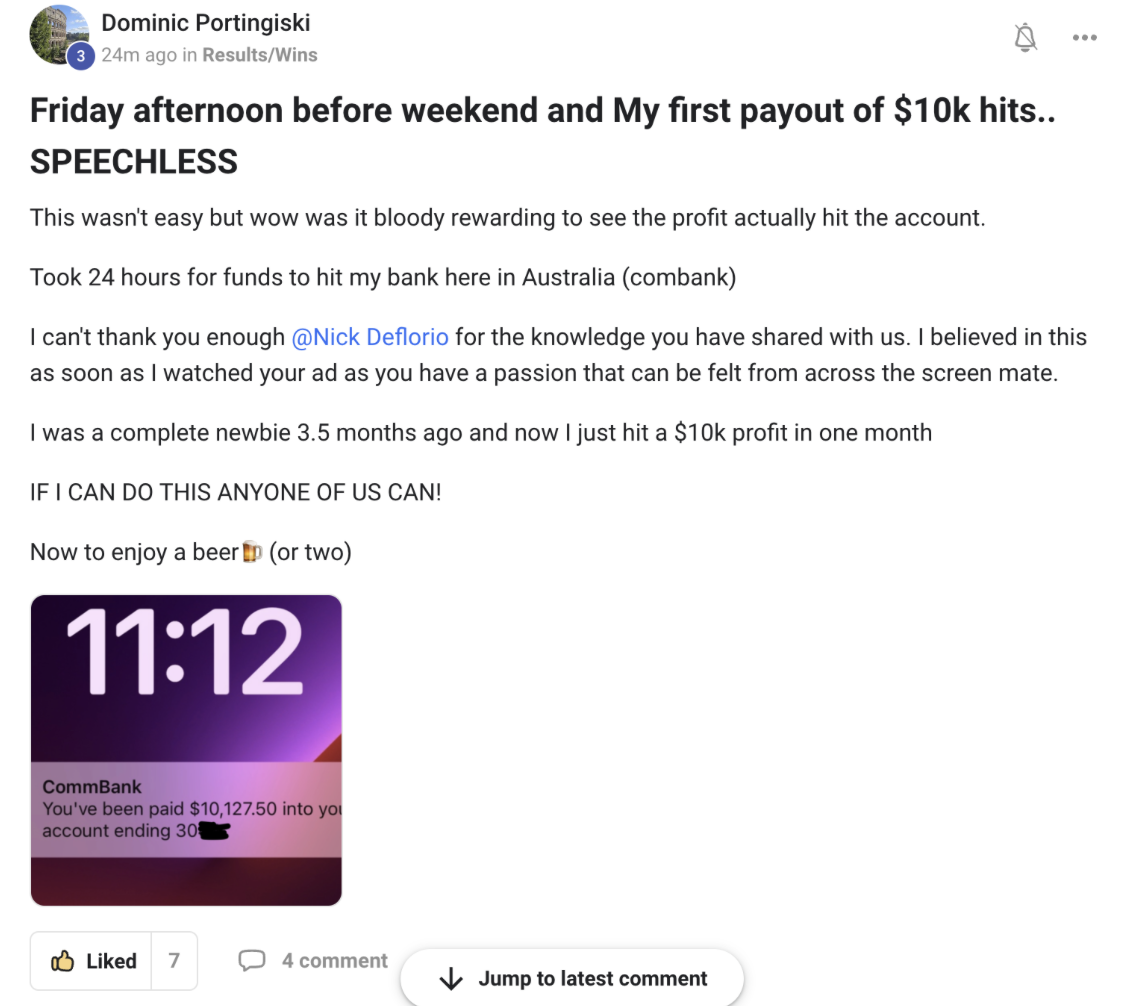This screenshot has width=1130, height=1006.
Task: Click the 24m ago timestamp
Action: pyautogui.click(x=138, y=55)
